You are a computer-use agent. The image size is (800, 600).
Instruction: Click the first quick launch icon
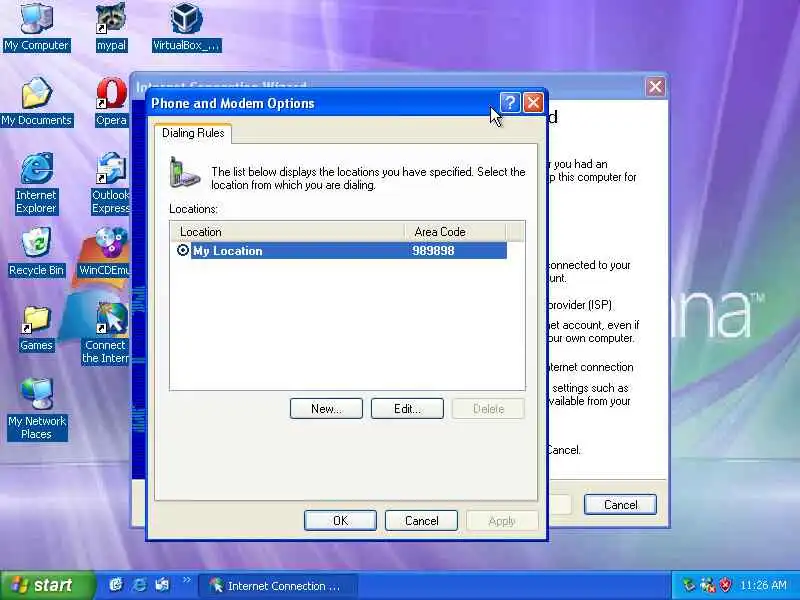[x=116, y=585]
